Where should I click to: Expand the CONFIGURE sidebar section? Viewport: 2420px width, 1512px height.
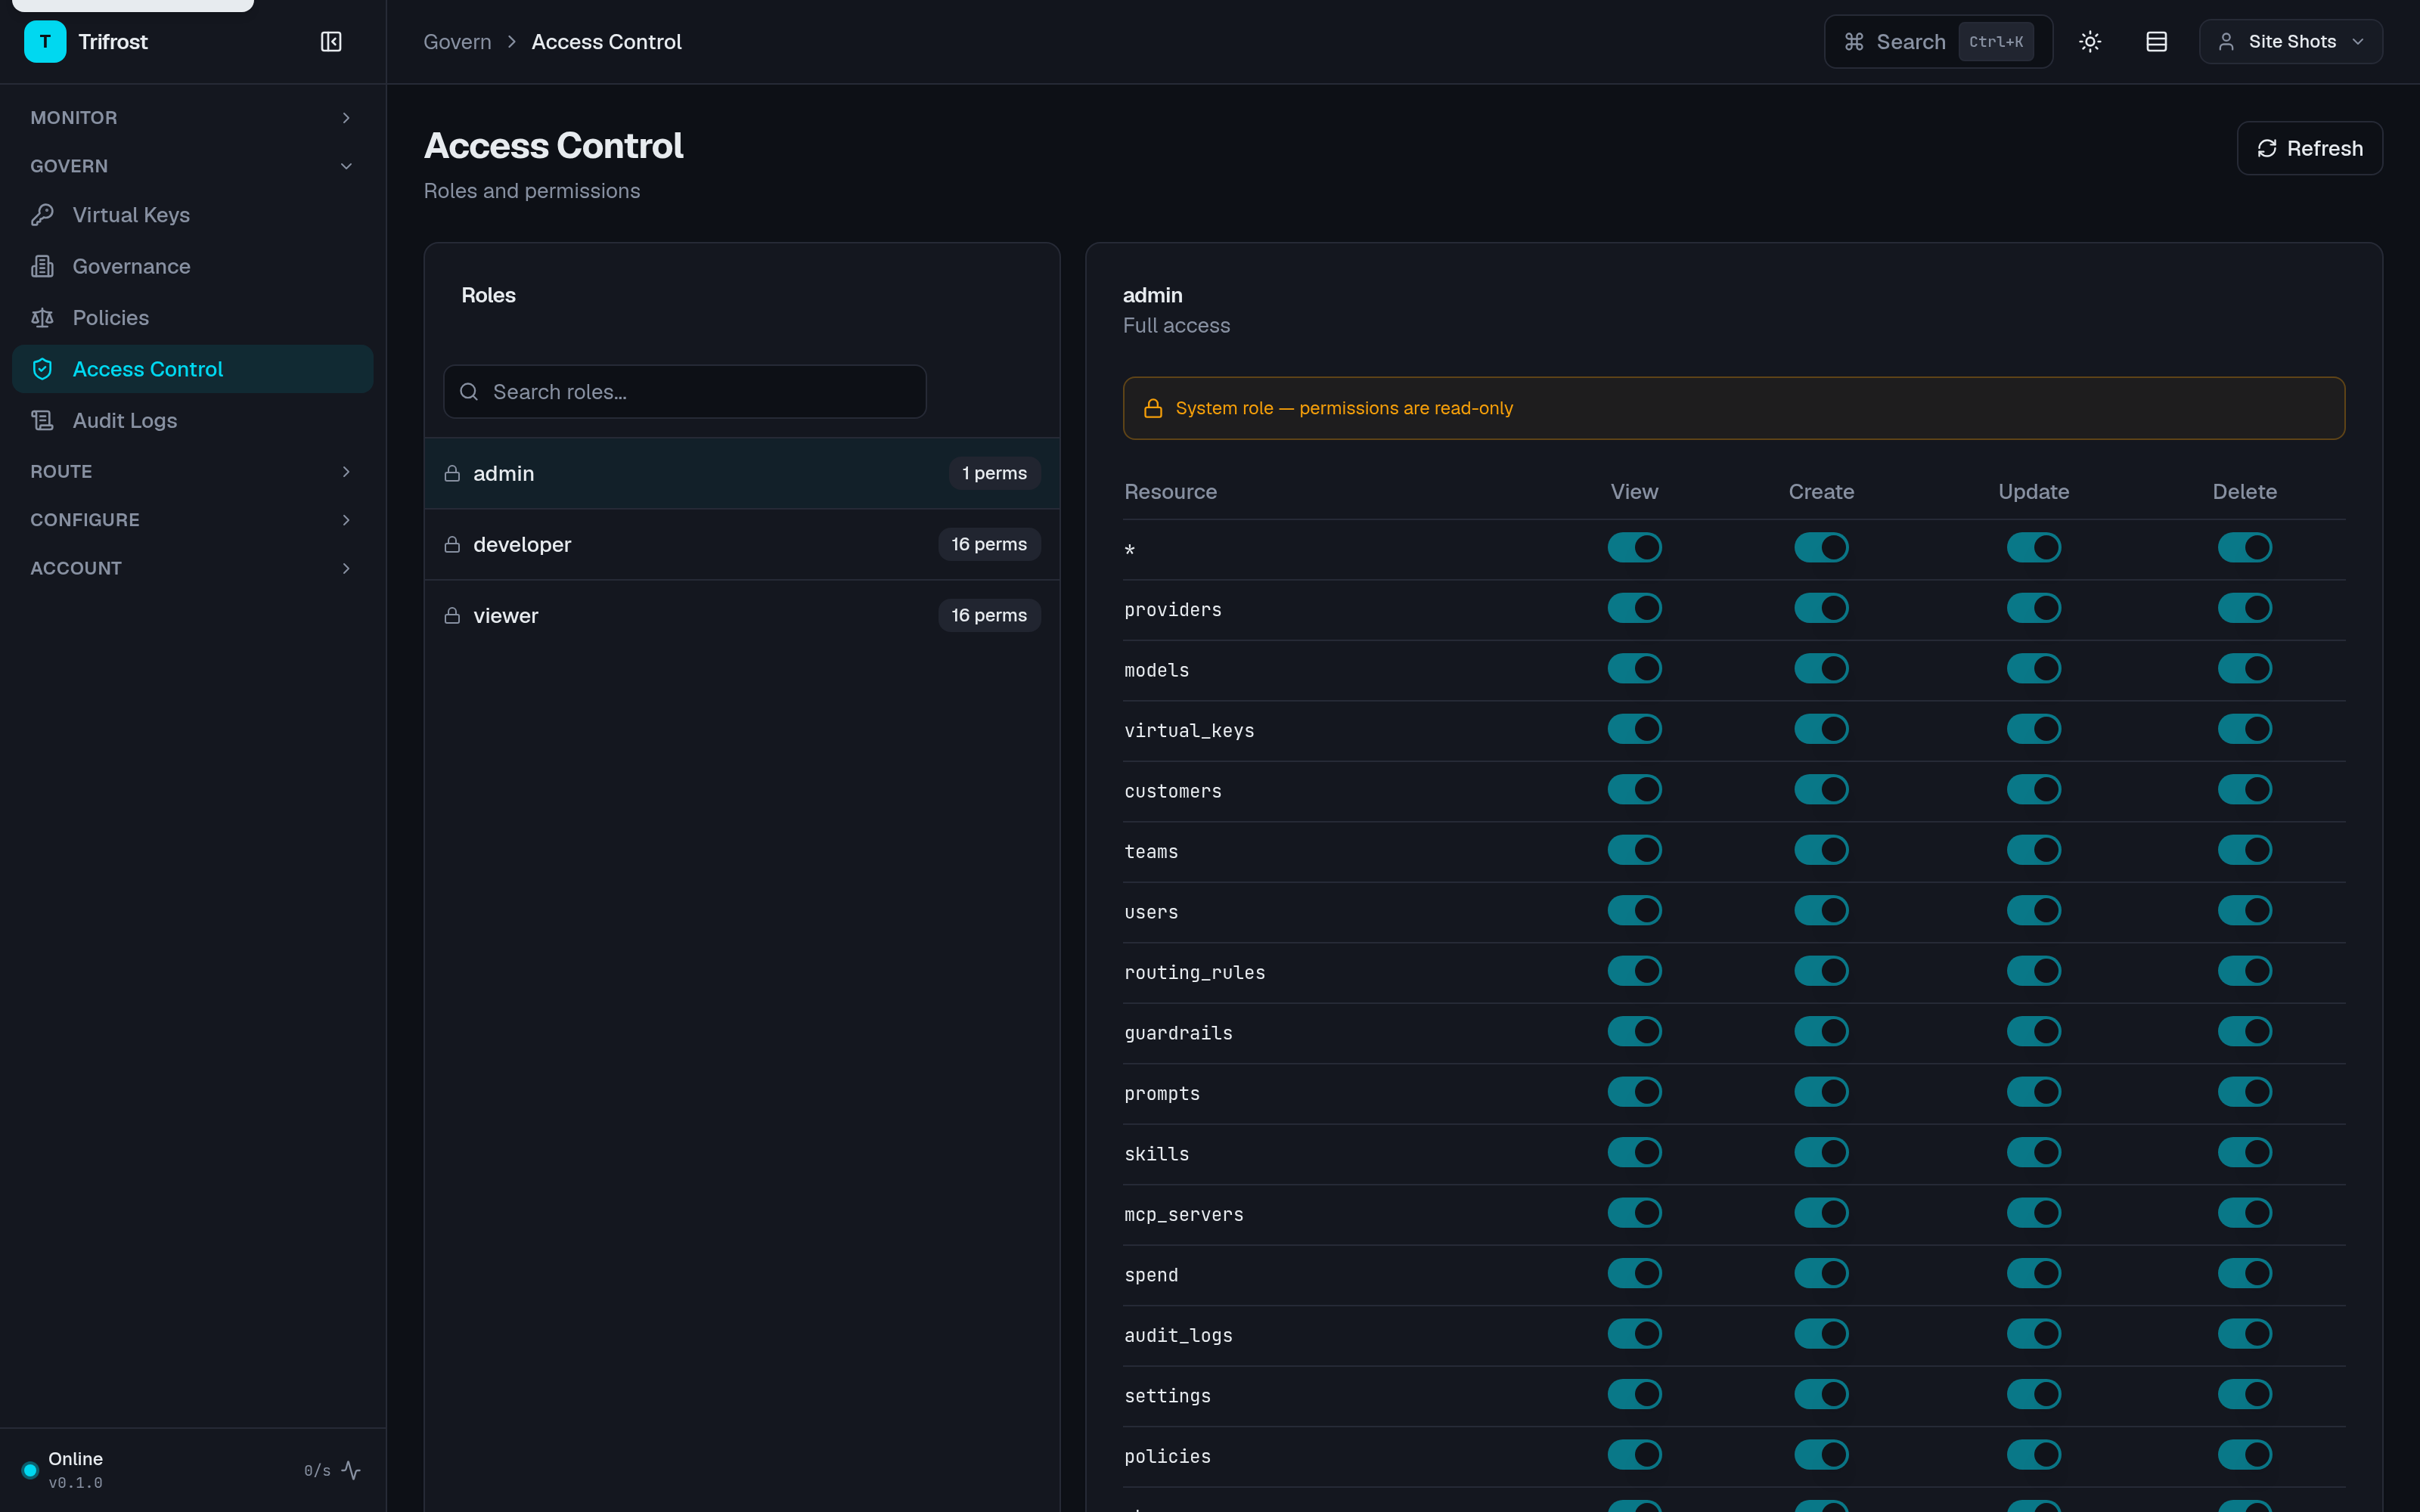point(192,520)
